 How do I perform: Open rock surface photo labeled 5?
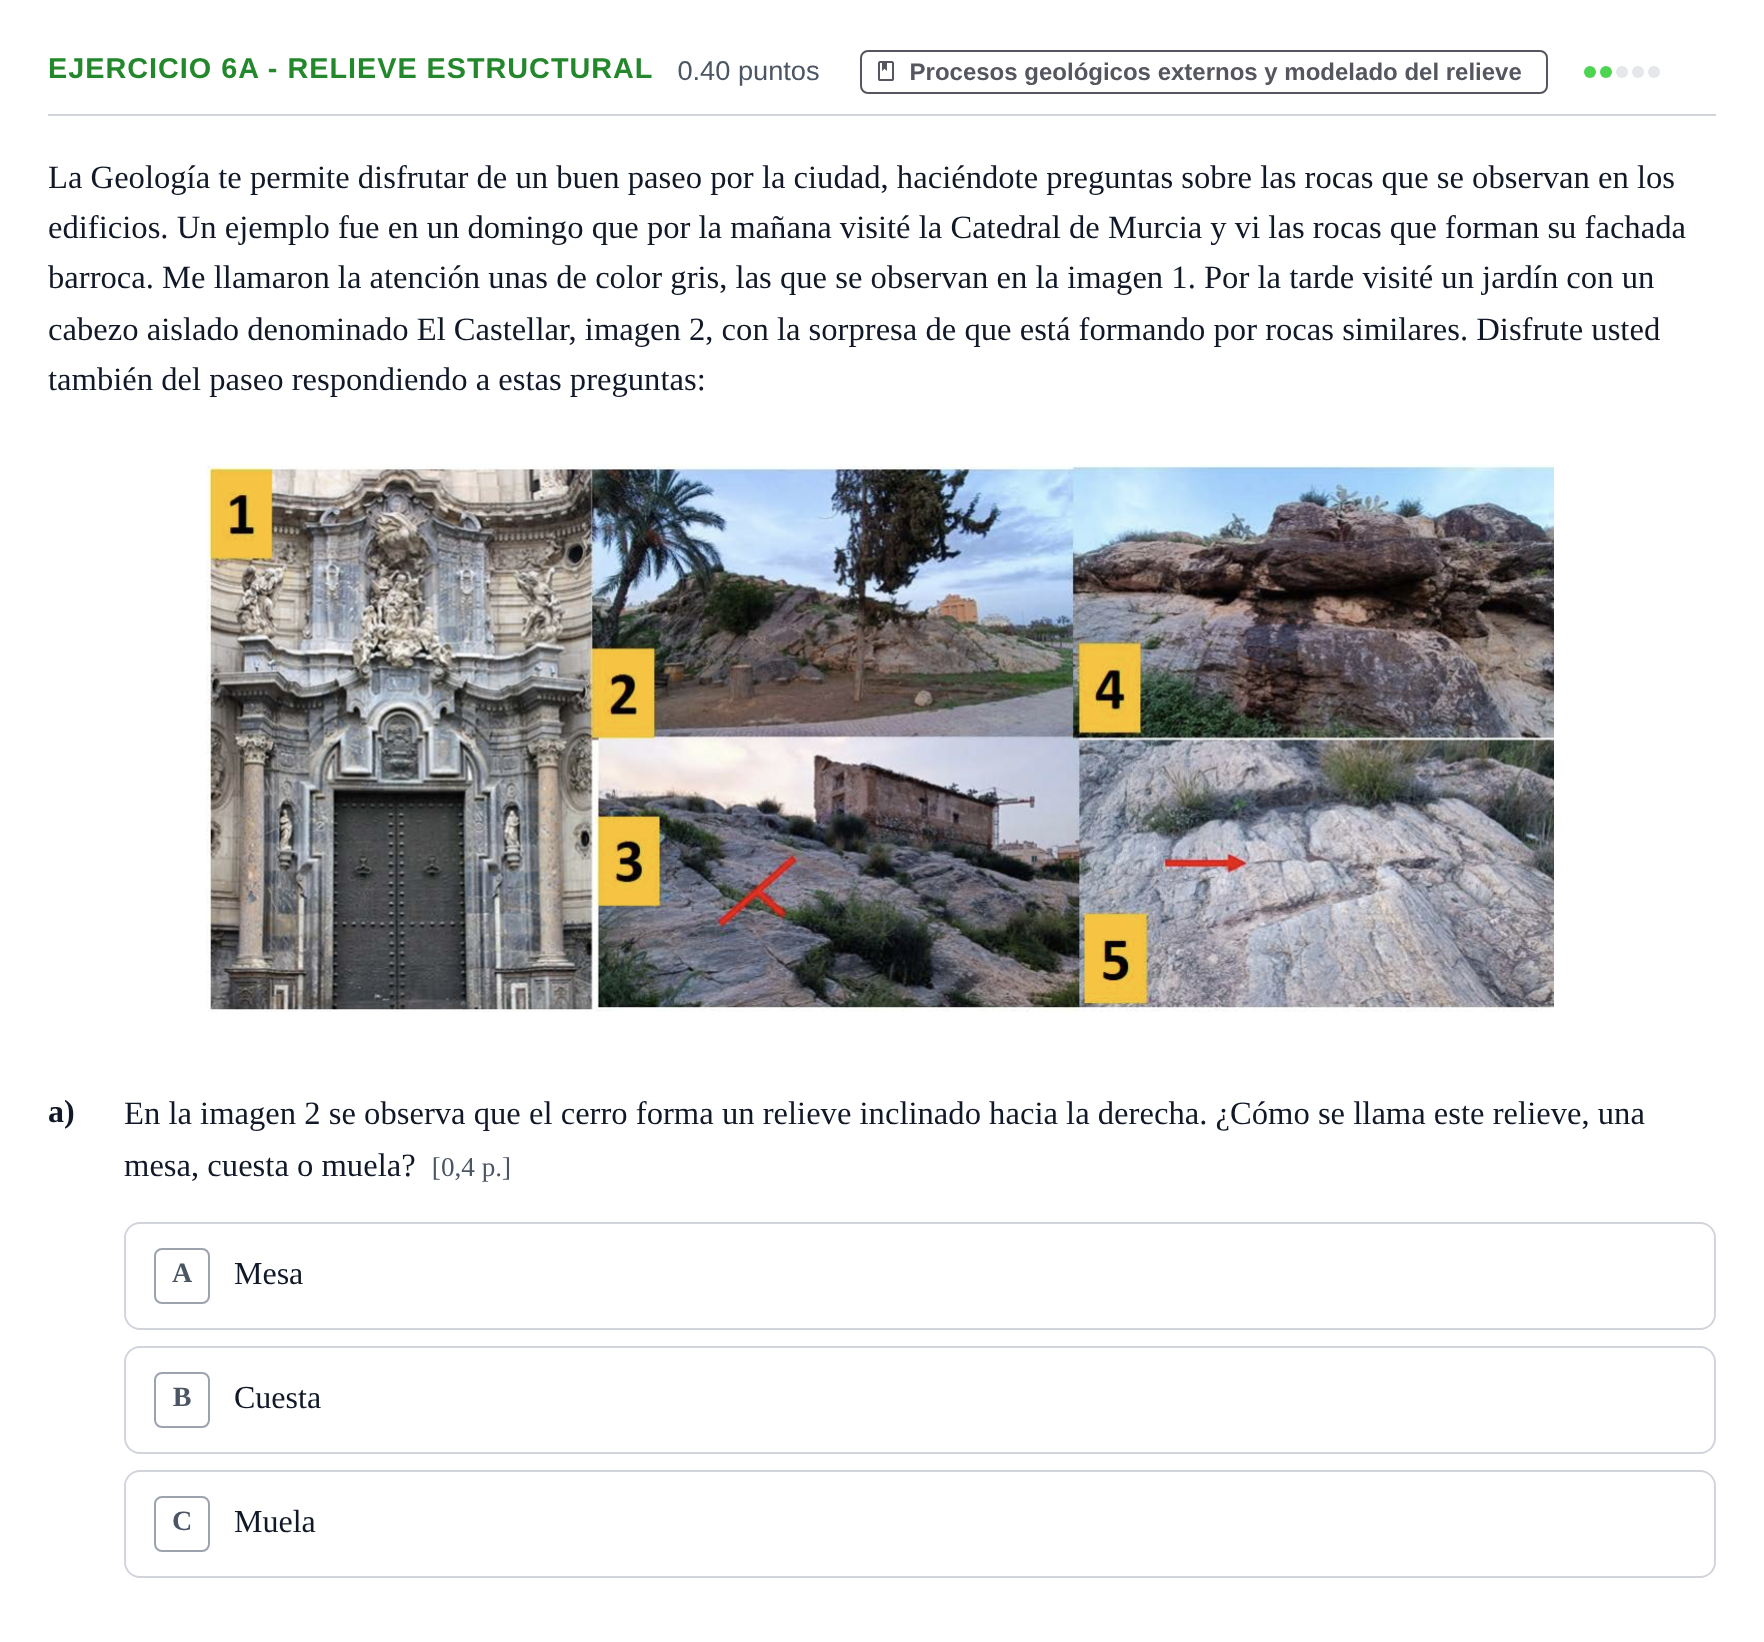(x=1317, y=873)
